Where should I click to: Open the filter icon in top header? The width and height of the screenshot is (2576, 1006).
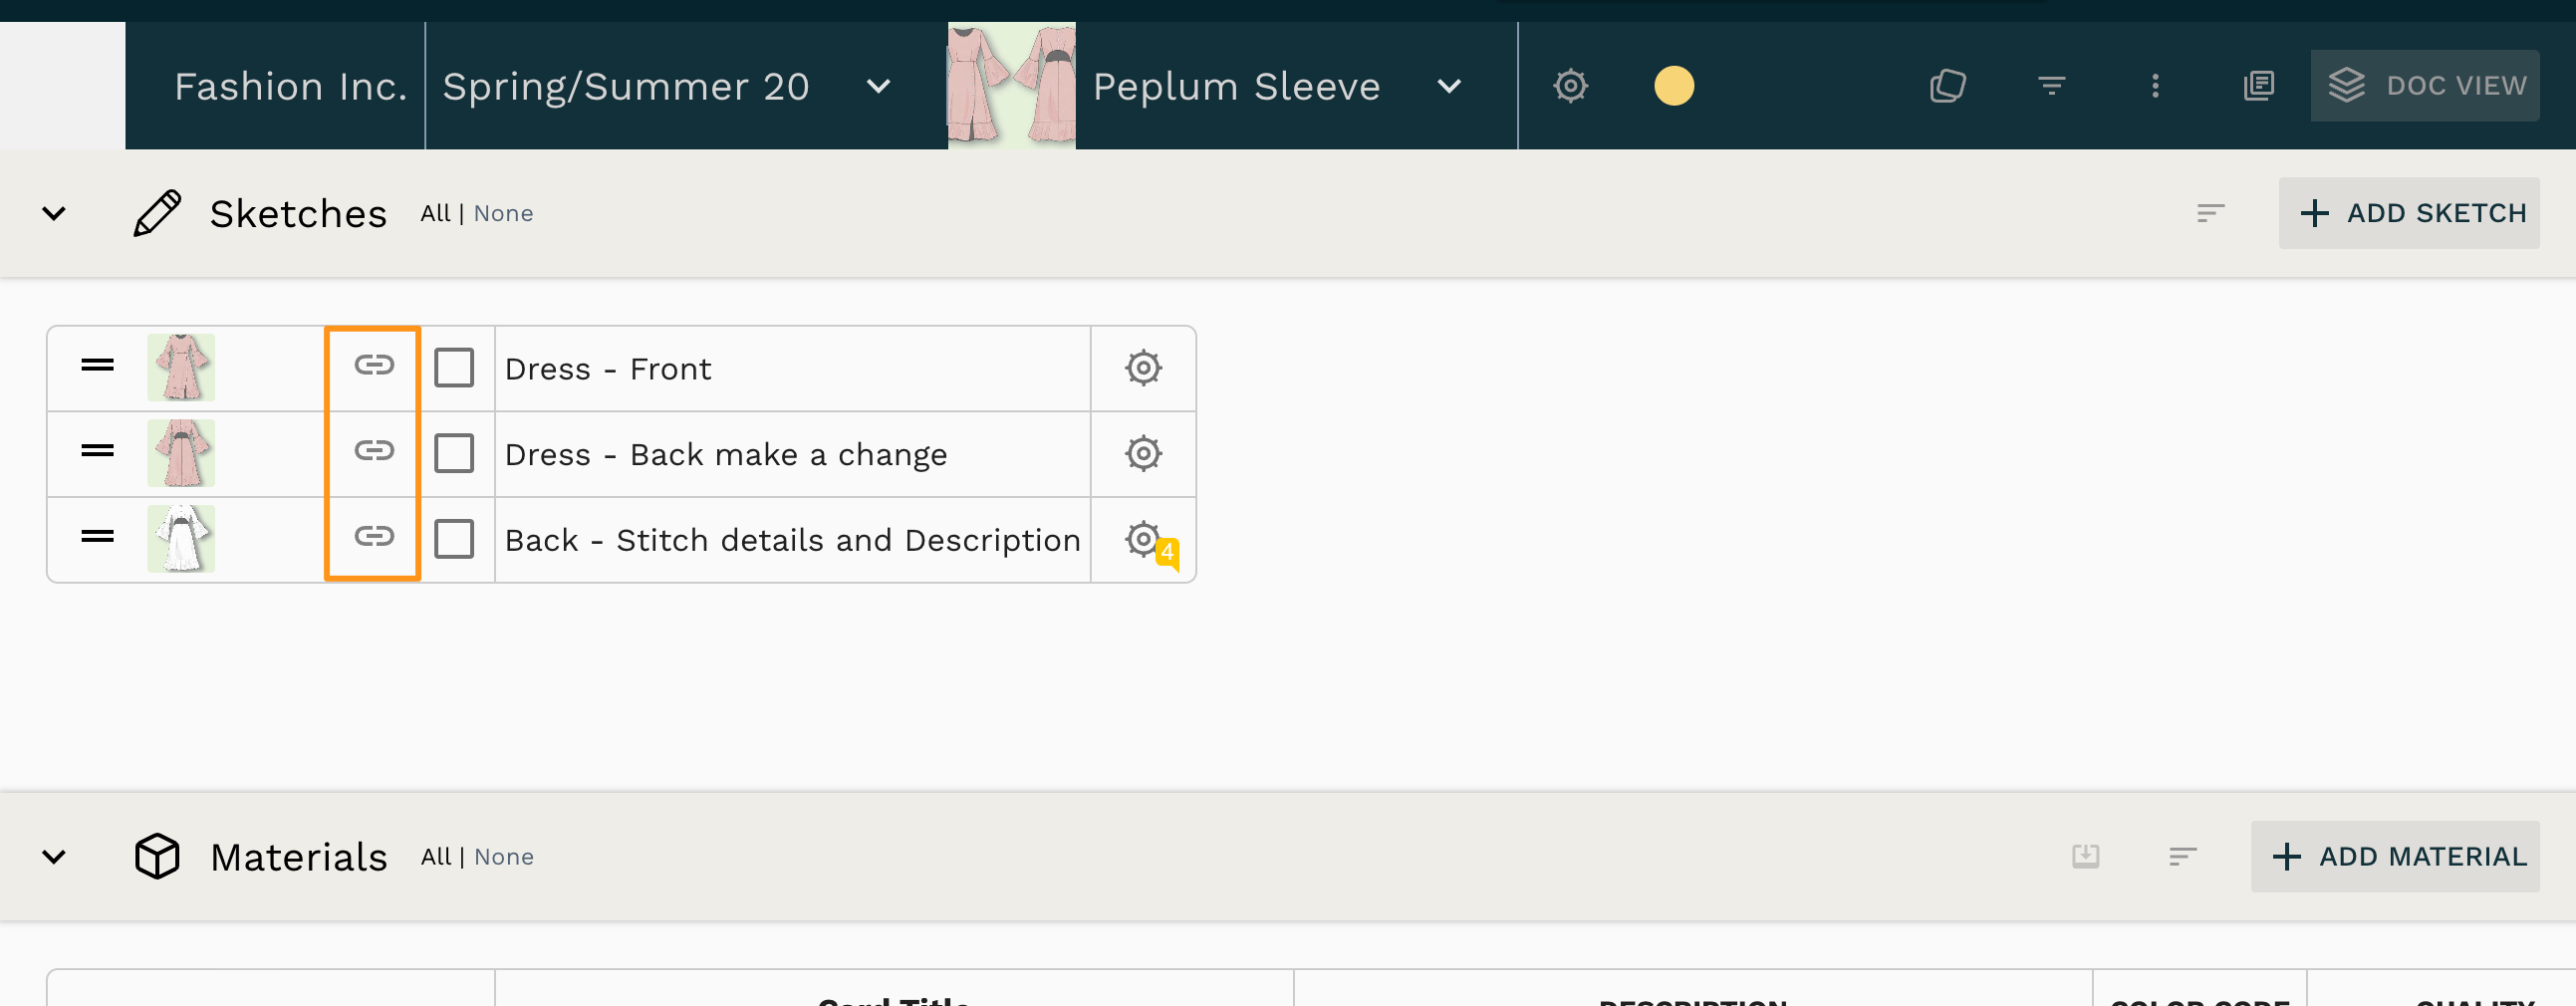tap(2051, 86)
